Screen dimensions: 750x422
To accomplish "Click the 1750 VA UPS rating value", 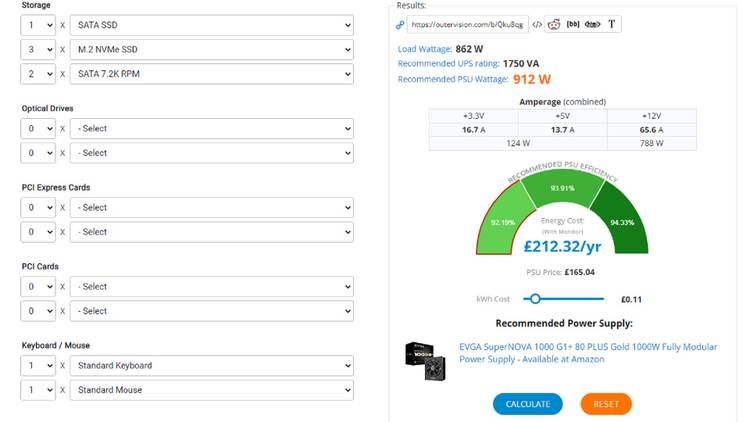I will 521,63.
